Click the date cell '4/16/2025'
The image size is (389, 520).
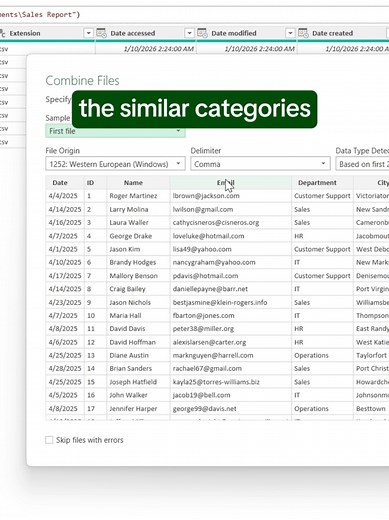pyautogui.click(x=65, y=223)
